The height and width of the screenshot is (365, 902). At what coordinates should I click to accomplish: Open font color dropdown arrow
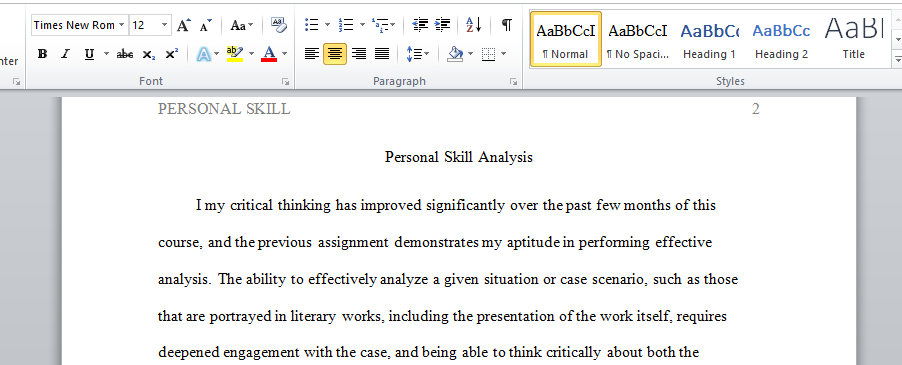284,55
